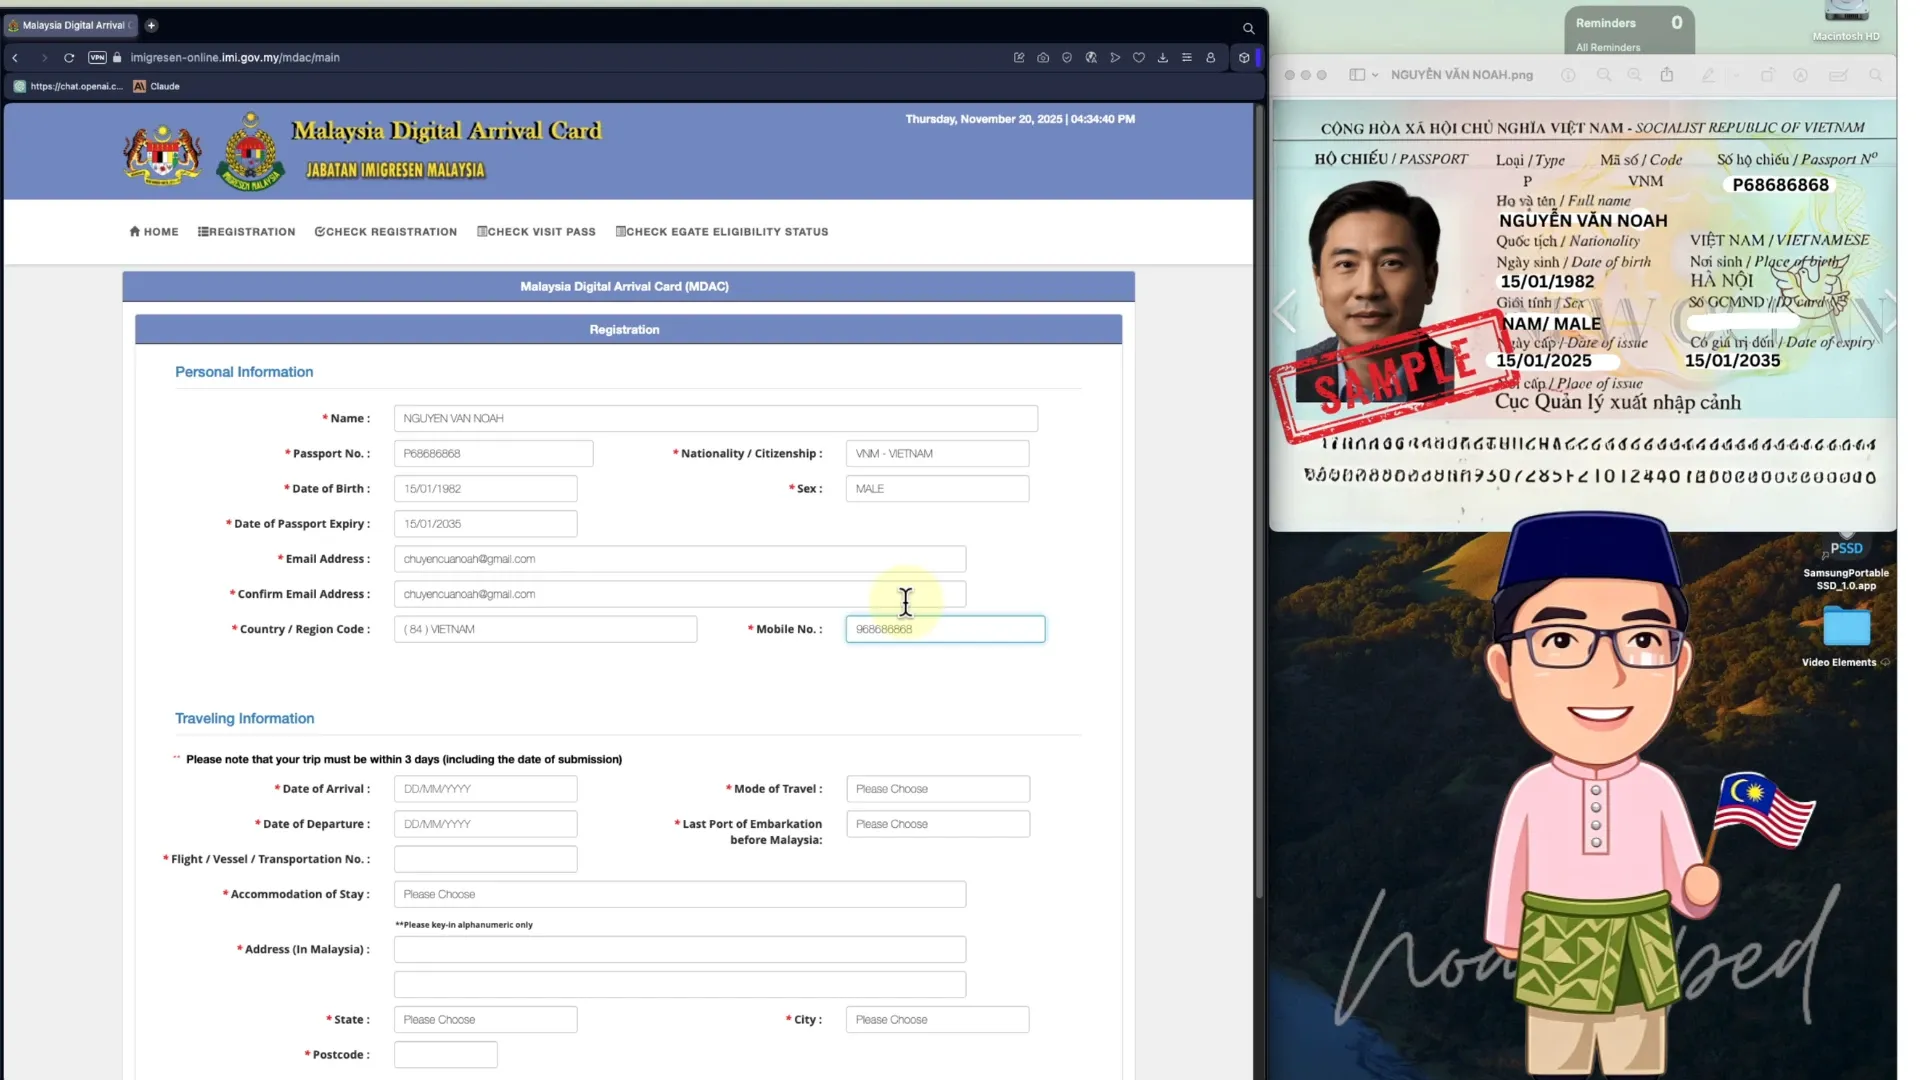Screen dimensions: 1920x1080
Task: Click the Date of Passport Expiry field
Action: pyautogui.click(x=485, y=524)
